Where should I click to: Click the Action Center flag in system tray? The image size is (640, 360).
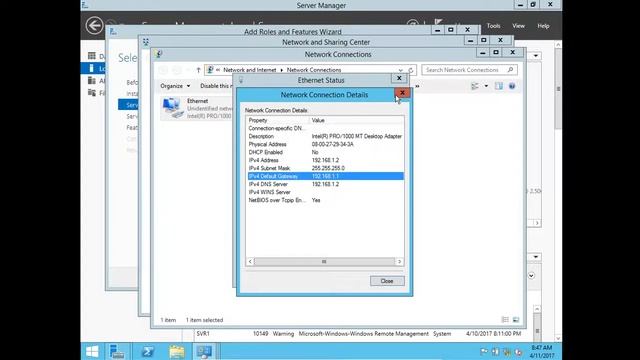(484, 351)
